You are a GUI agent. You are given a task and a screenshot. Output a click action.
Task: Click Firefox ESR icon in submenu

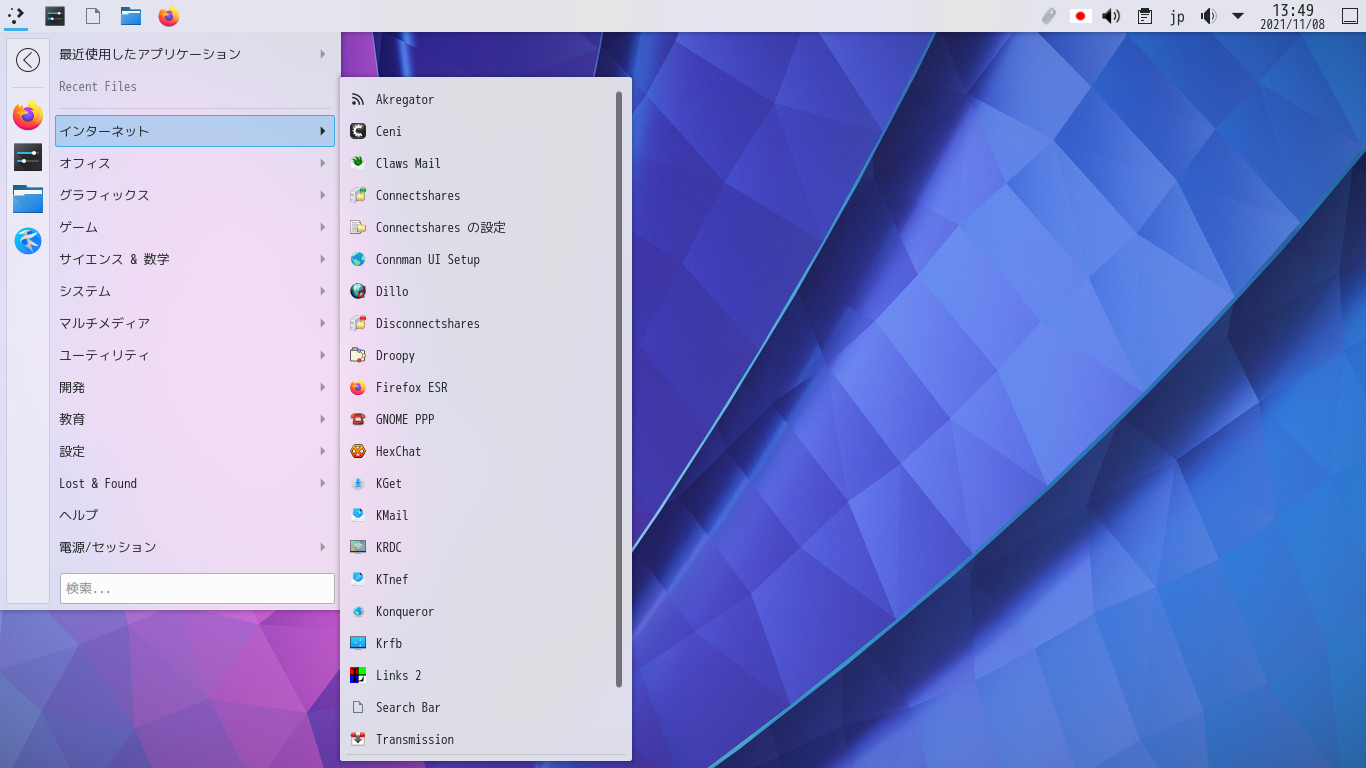point(358,387)
